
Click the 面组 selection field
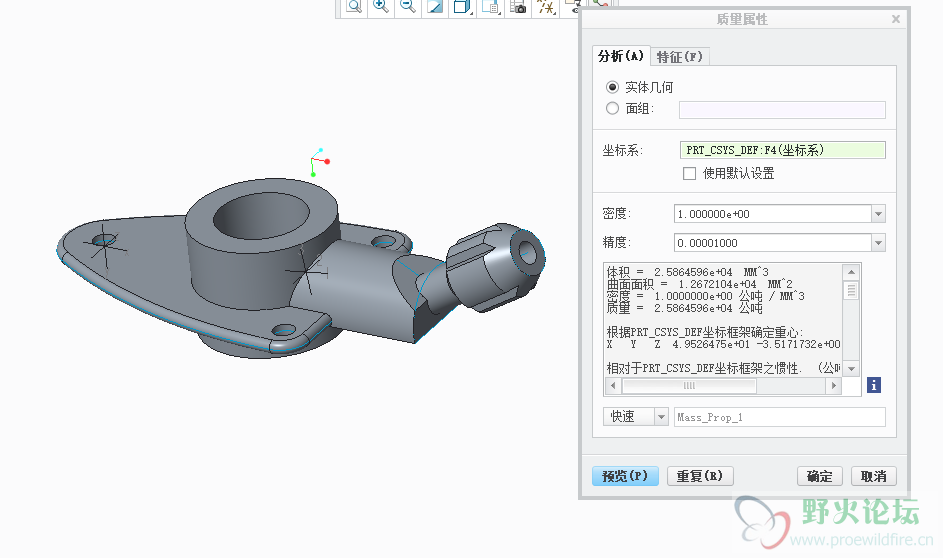pos(782,110)
